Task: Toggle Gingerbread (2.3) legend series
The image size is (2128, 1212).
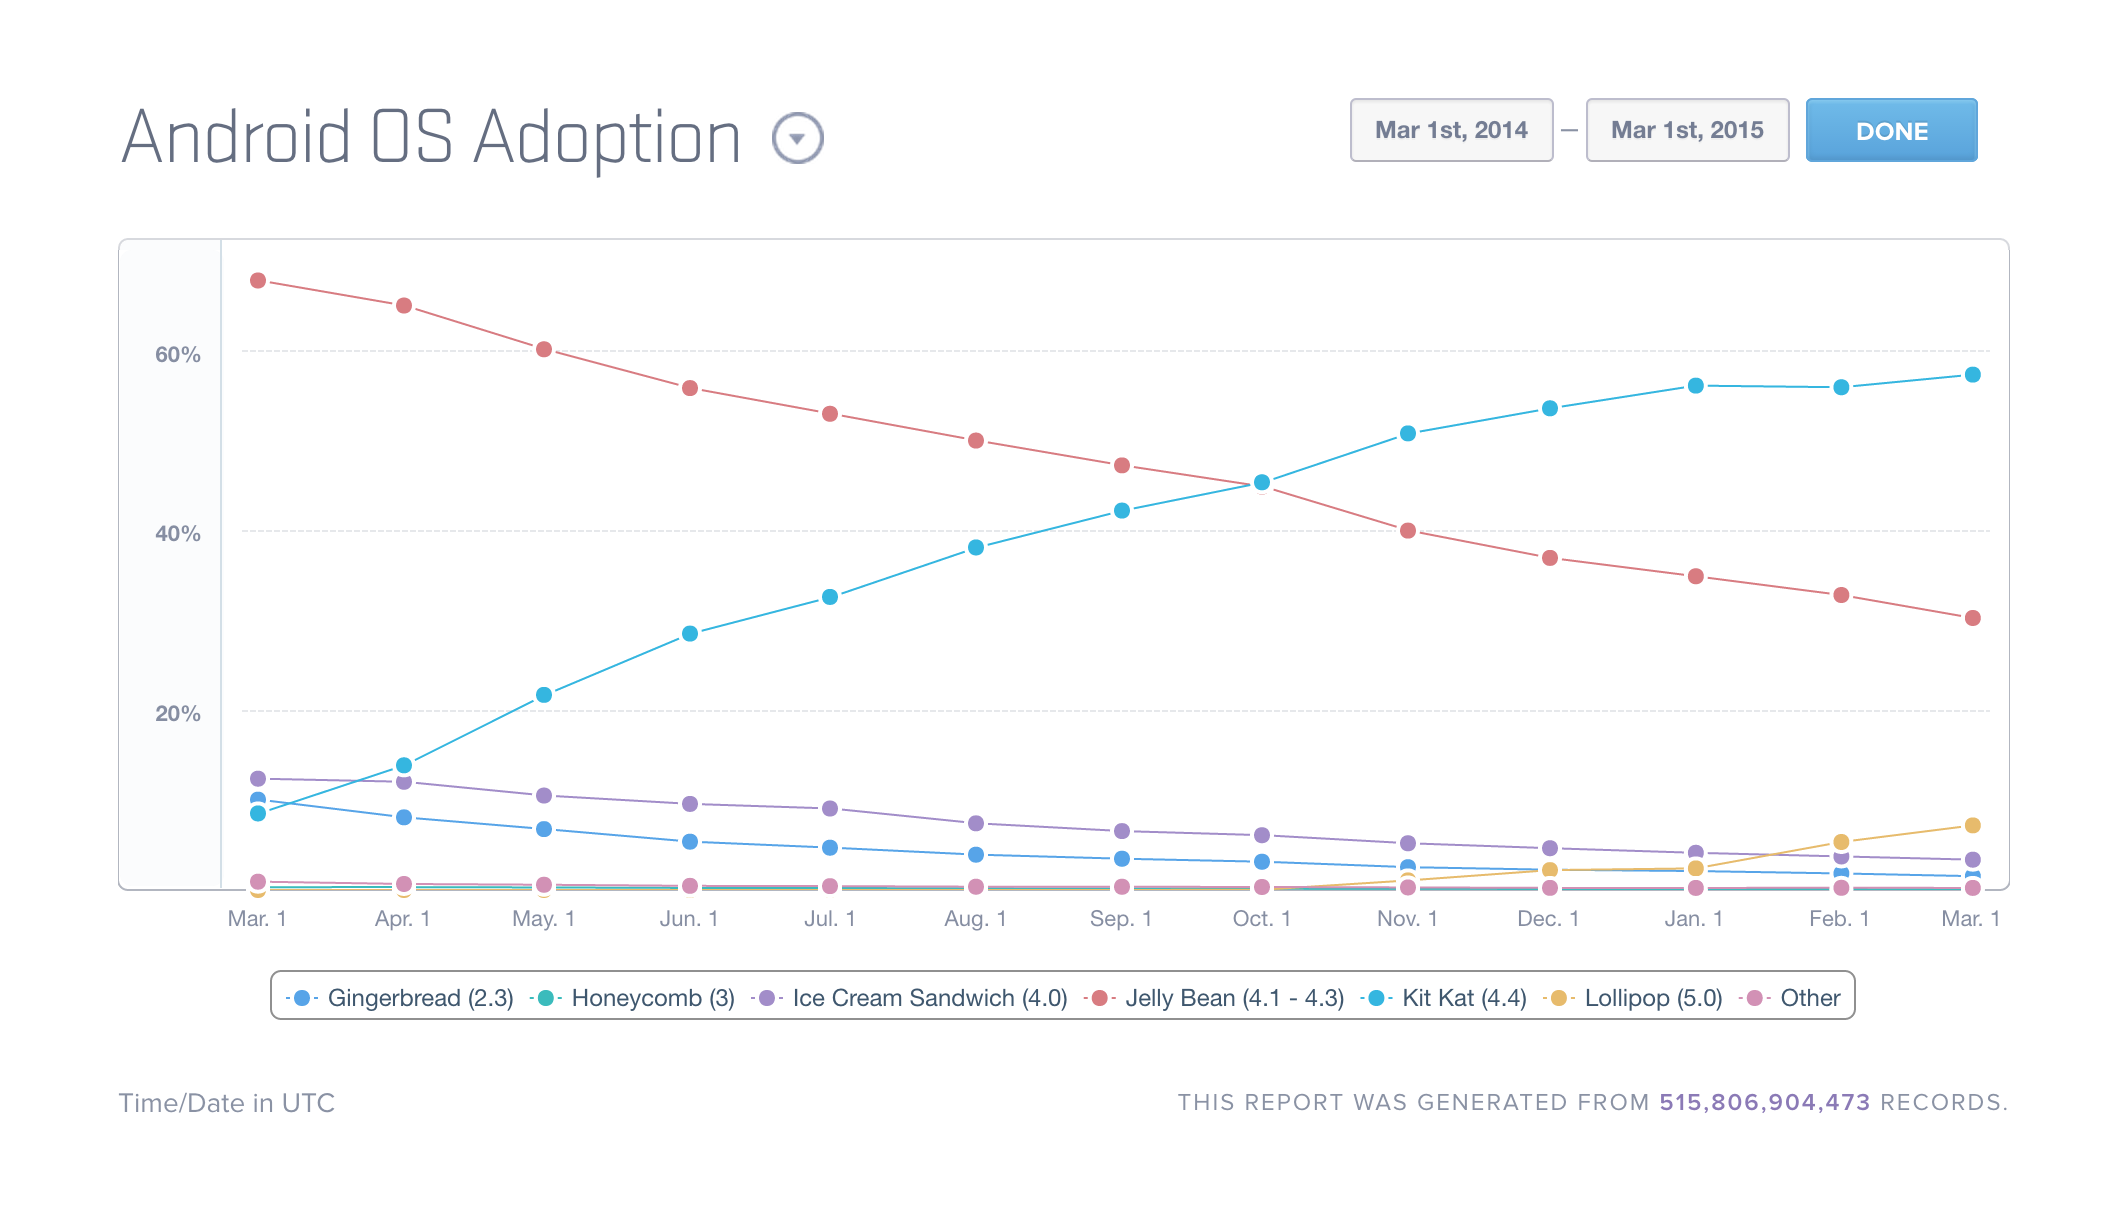Action: pos(400,998)
